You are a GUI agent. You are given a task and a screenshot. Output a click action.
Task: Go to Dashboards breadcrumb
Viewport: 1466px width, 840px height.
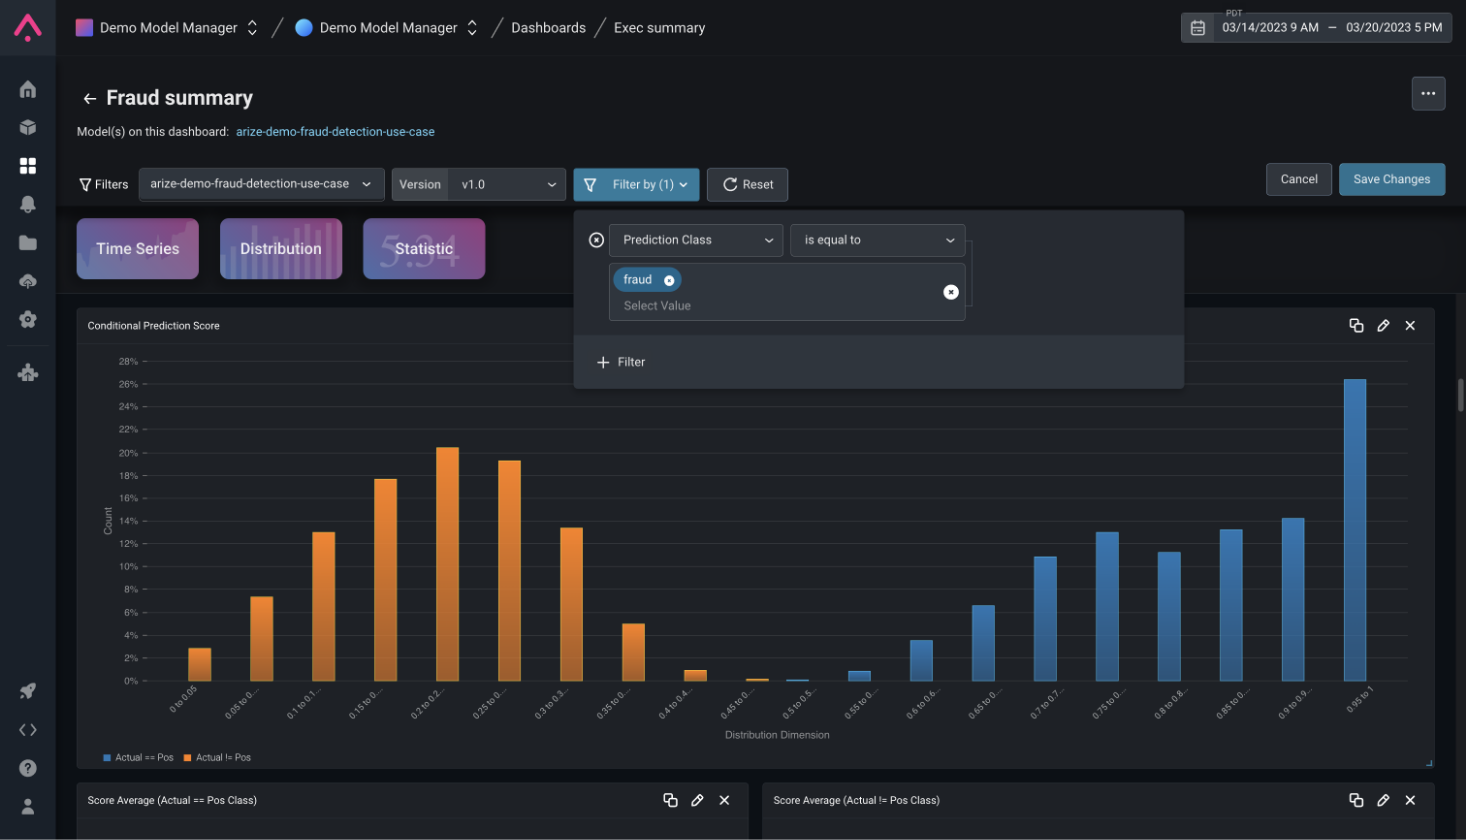coord(548,28)
